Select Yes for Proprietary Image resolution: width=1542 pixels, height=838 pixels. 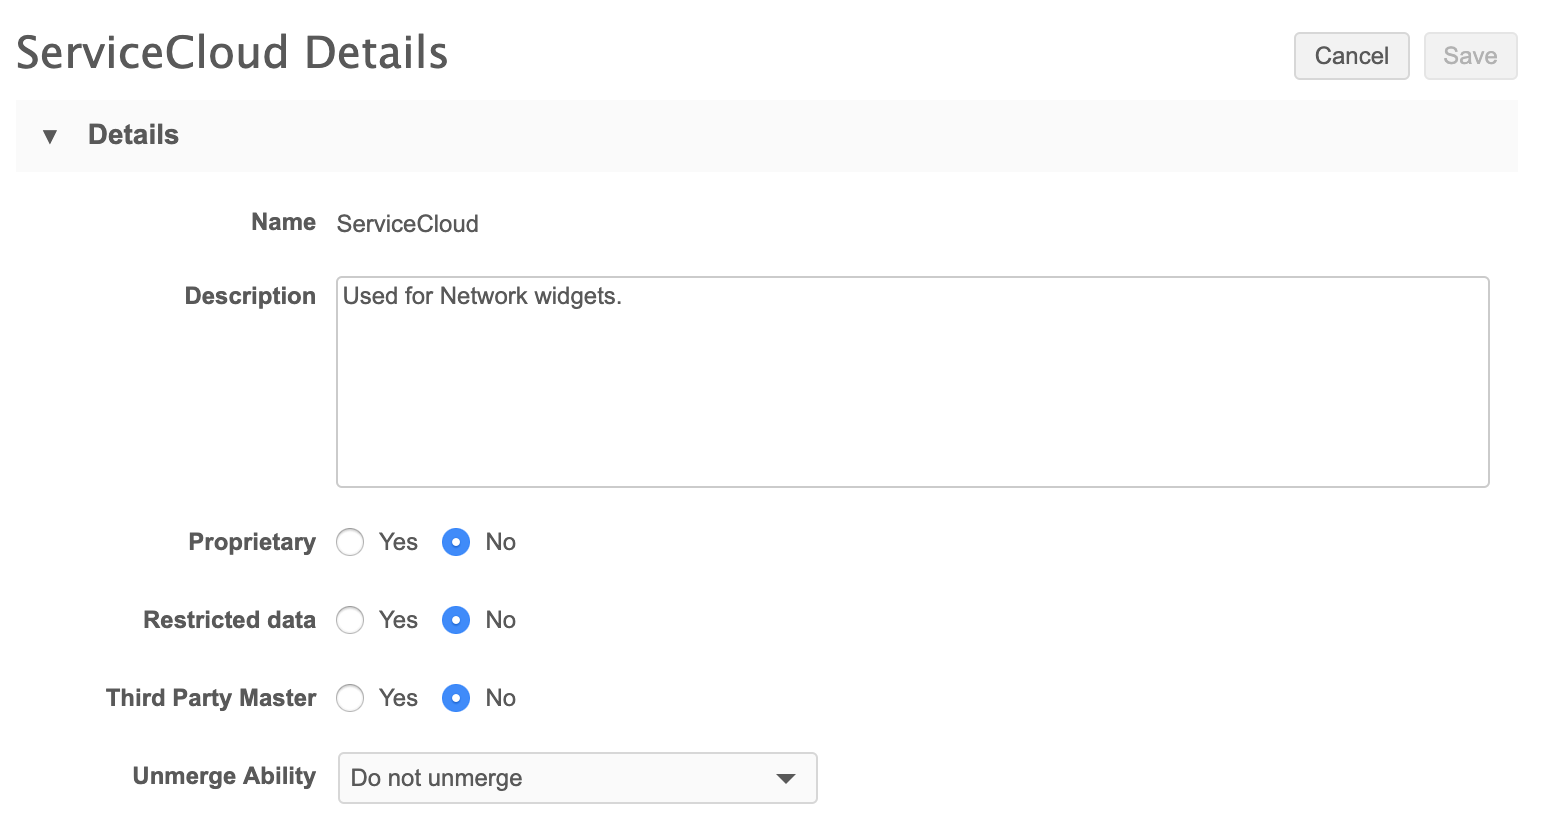pyautogui.click(x=350, y=542)
